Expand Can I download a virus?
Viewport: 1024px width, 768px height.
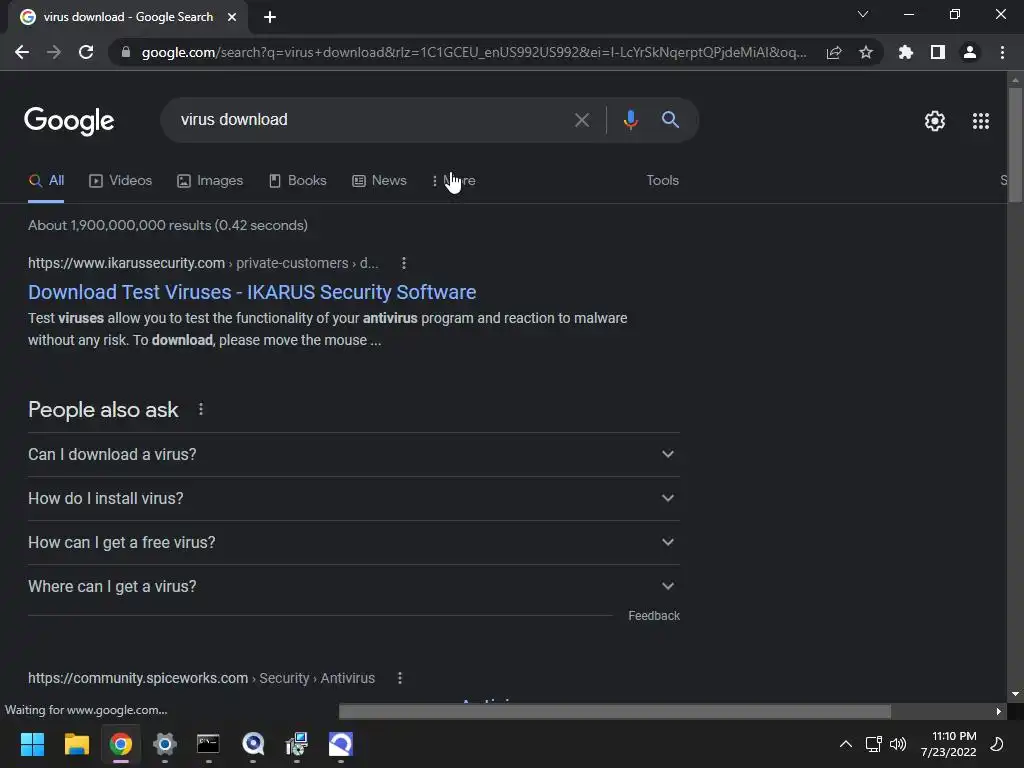(354, 455)
